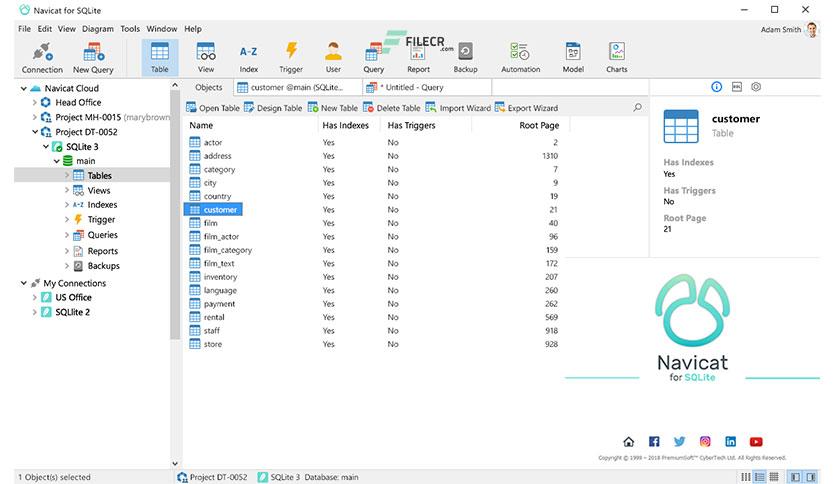Switch to the Untitled - Query tab
The width and height of the screenshot is (836, 484).
click(x=427, y=87)
